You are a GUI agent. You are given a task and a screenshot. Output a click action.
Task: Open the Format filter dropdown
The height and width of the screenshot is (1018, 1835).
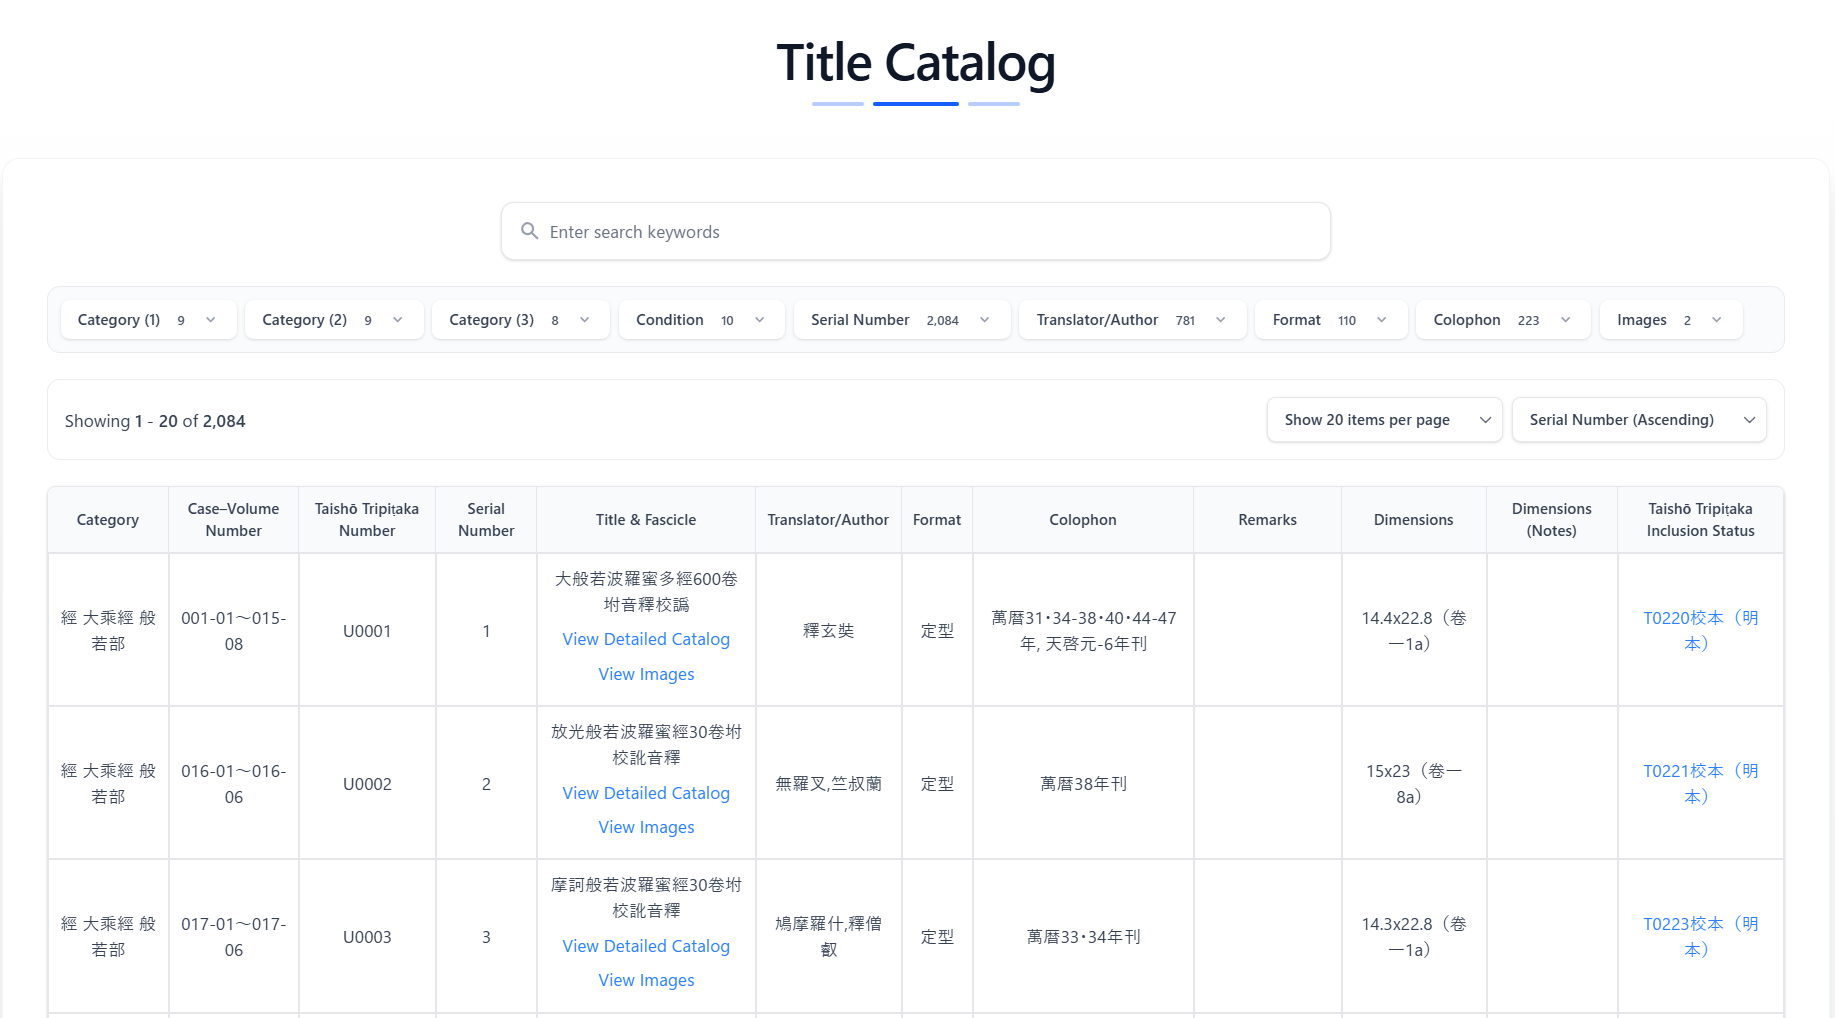(1330, 319)
